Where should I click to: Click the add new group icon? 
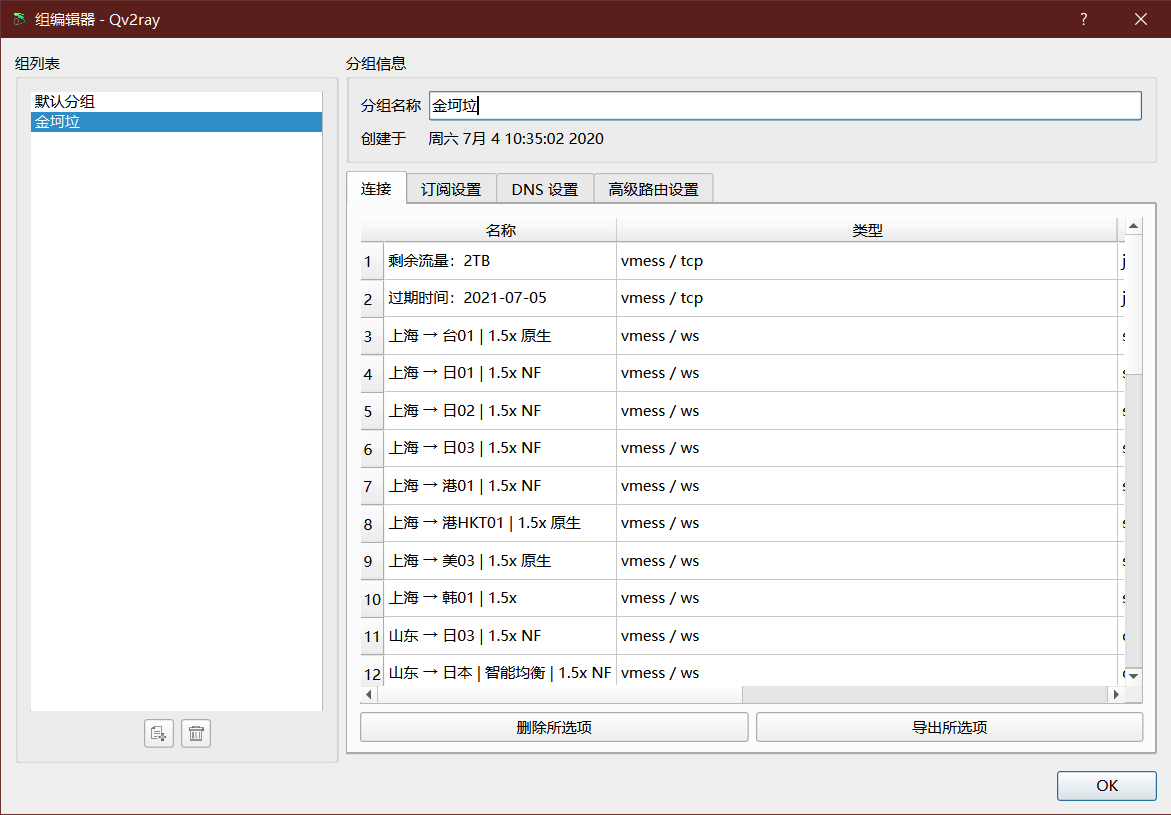tap(158, 734)
